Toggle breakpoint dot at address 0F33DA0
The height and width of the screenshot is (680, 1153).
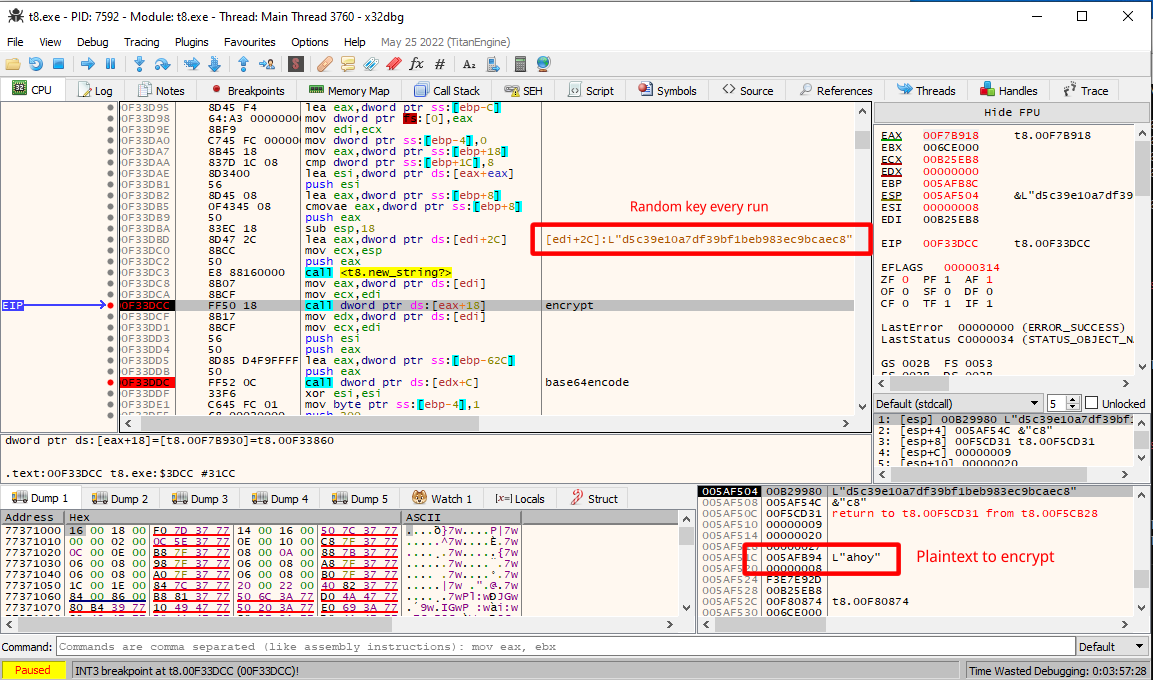pyautogui.click(x=110, y=140)
